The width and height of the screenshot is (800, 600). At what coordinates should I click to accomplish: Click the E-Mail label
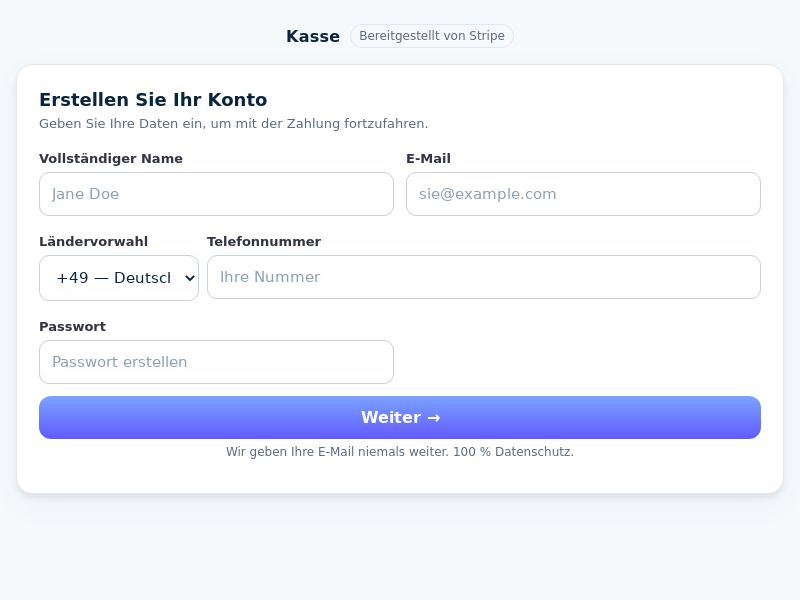[x=428, y=158]
